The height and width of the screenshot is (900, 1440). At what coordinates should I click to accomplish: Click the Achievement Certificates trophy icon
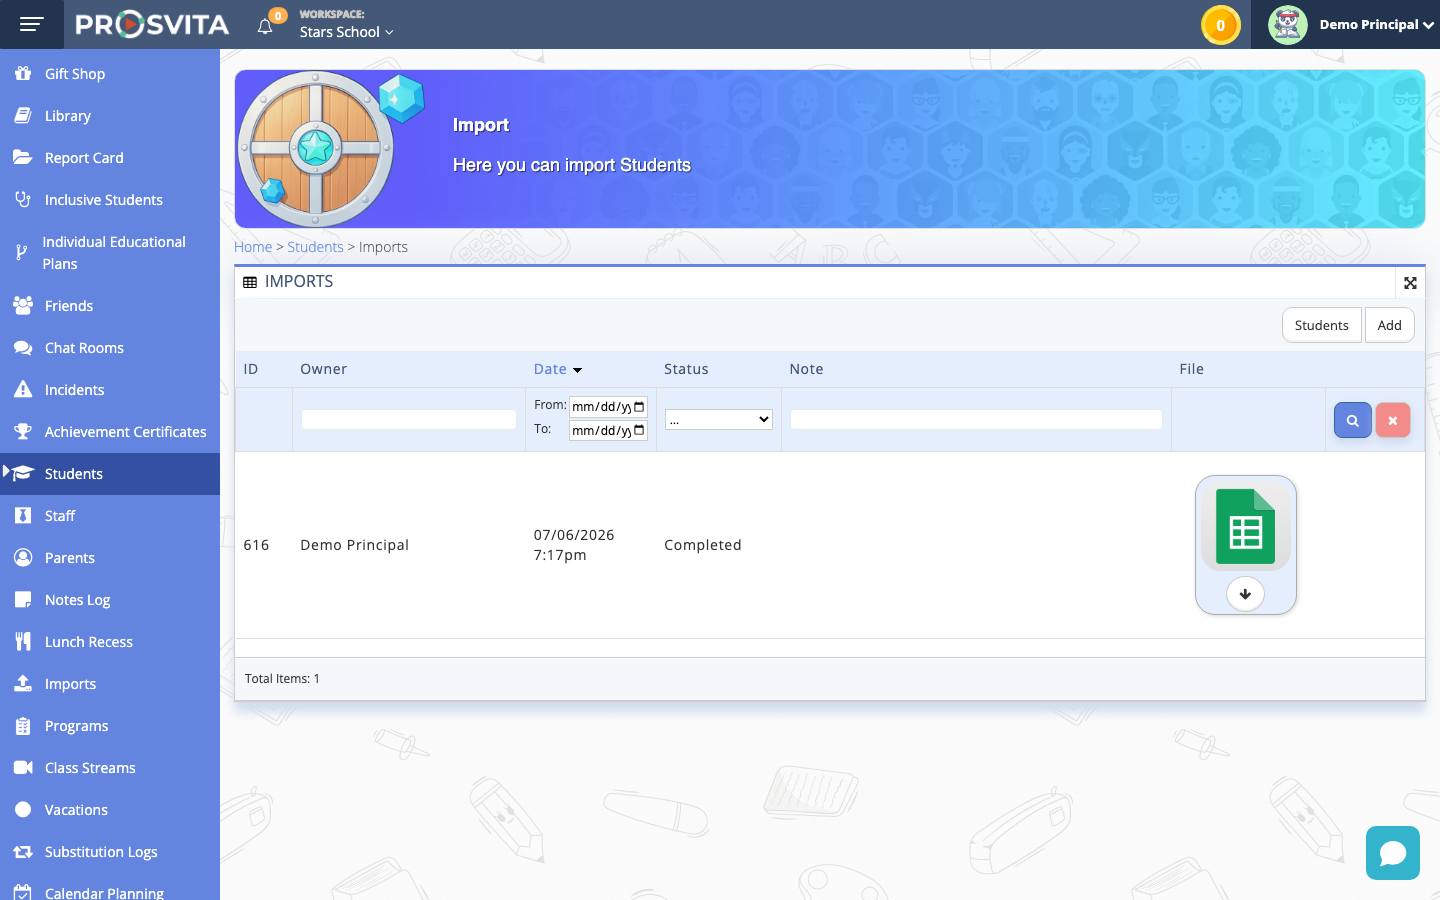22,431
